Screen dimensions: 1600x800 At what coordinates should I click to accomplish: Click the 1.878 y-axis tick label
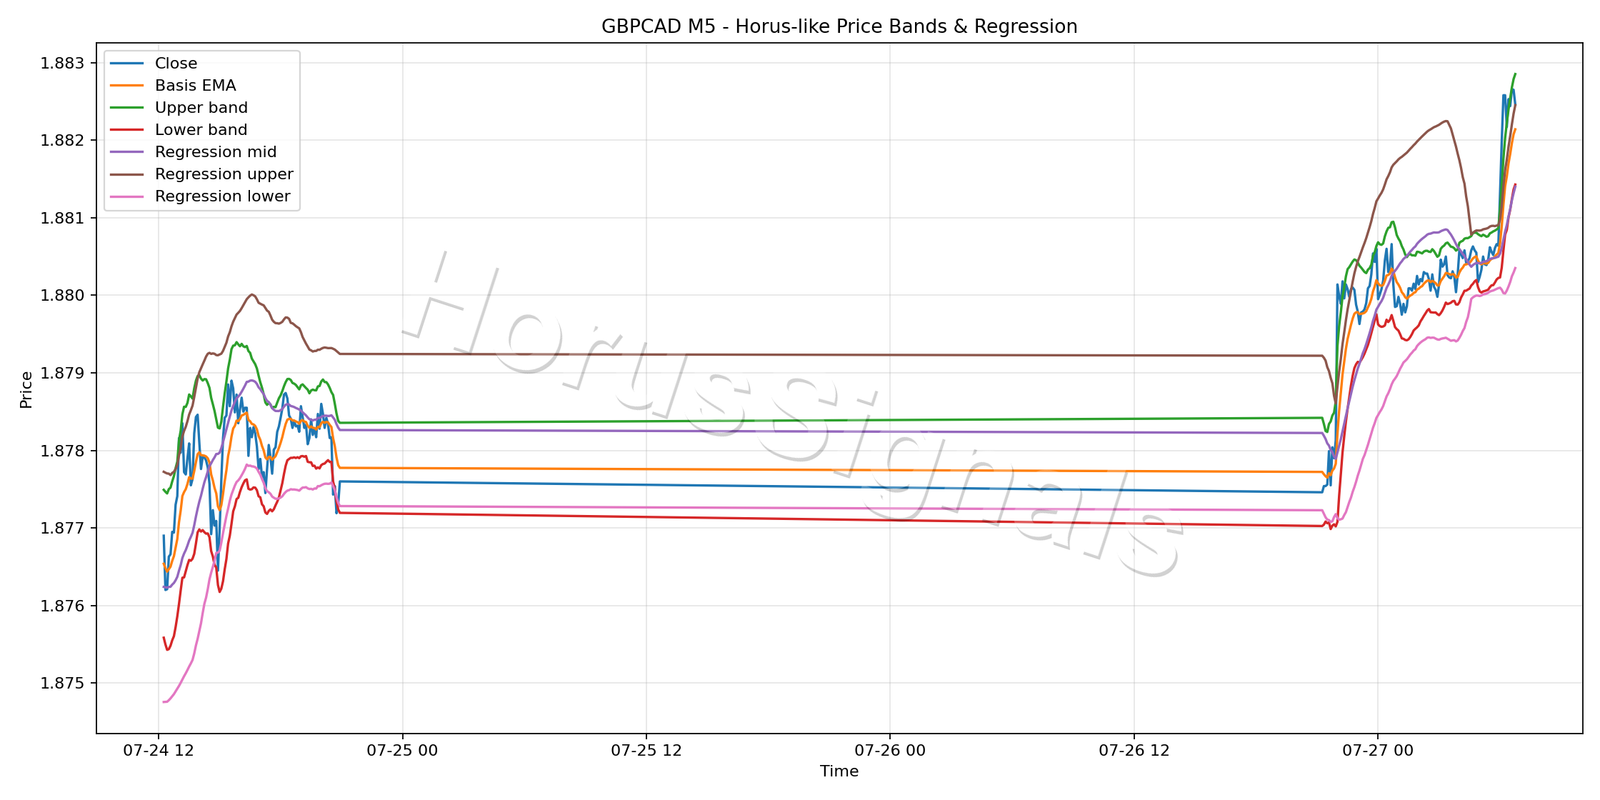[x=62, y=451]
